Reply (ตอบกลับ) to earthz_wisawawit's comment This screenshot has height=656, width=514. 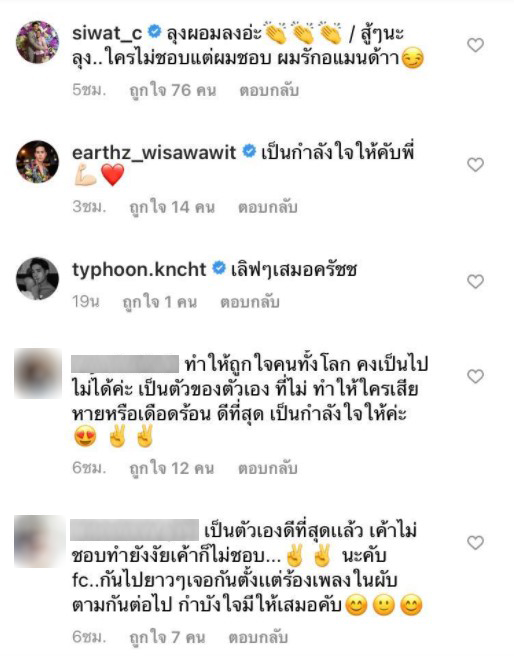tap(268, 207)
